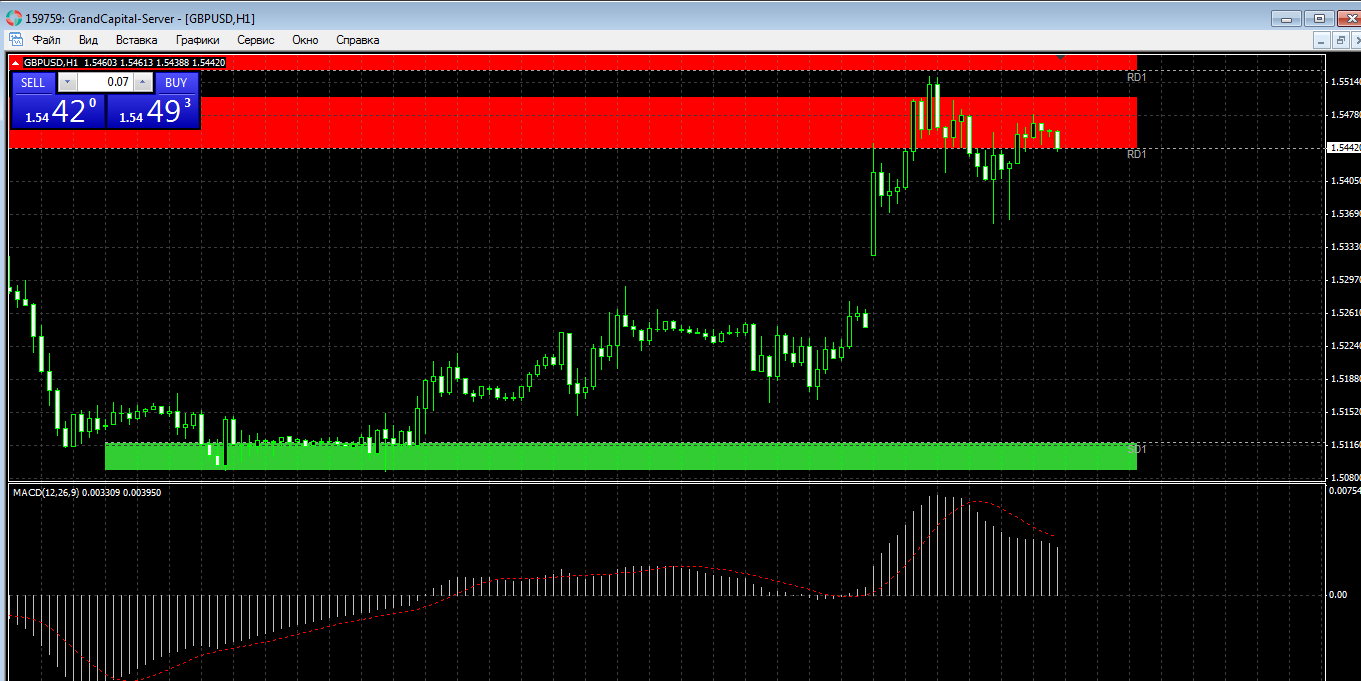Minimize the GrandCapital-Server main window
Viewport: 1361px width, 681px height.
pos(1286,18)
